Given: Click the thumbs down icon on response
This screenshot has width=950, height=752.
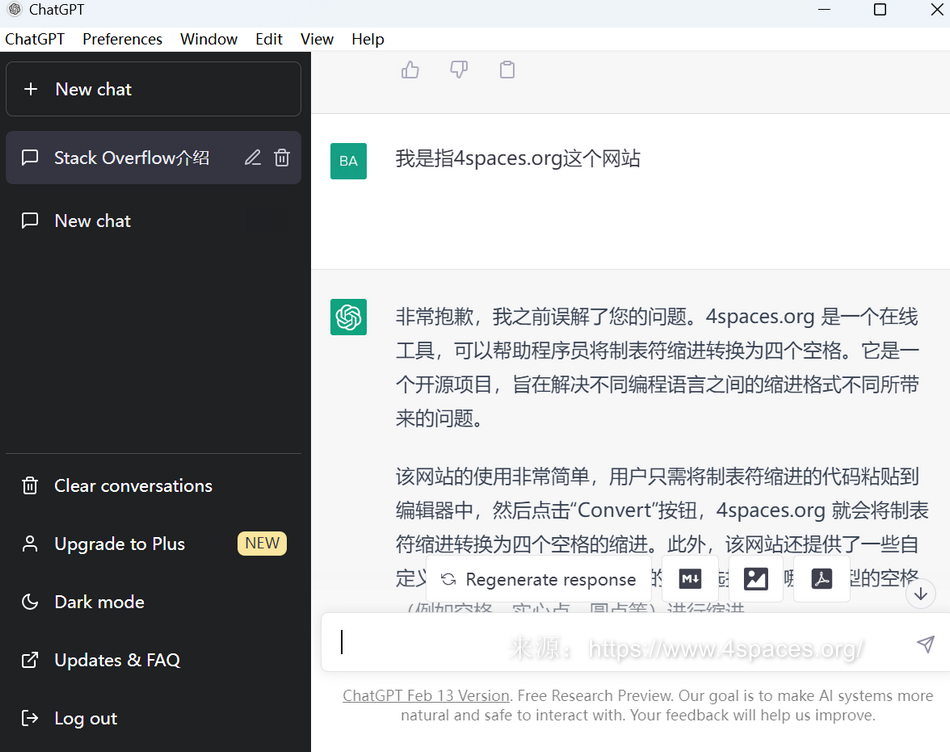Looking at the screenshot, I should (x=459, y=70).
